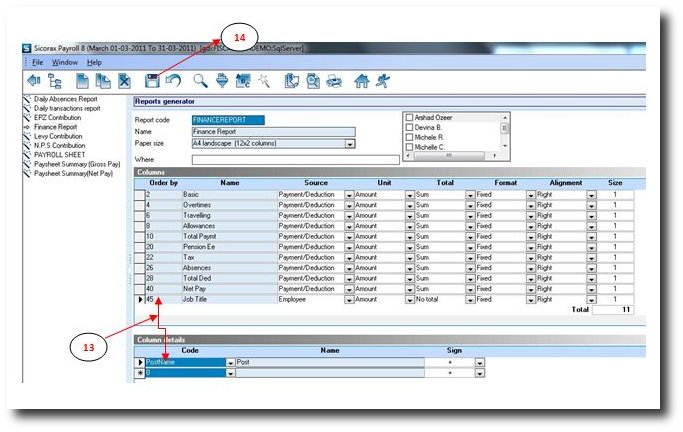Click the Delete document icon

124,80
